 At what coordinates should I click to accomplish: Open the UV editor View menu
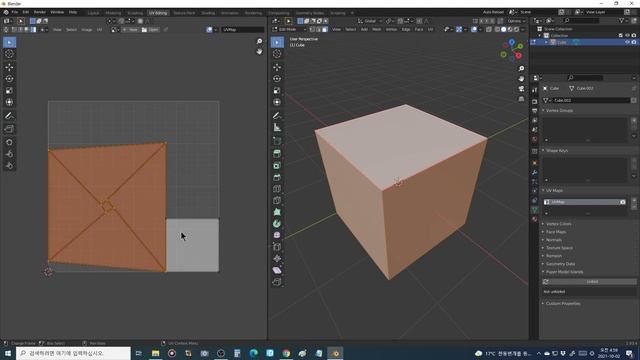[57, 29]
